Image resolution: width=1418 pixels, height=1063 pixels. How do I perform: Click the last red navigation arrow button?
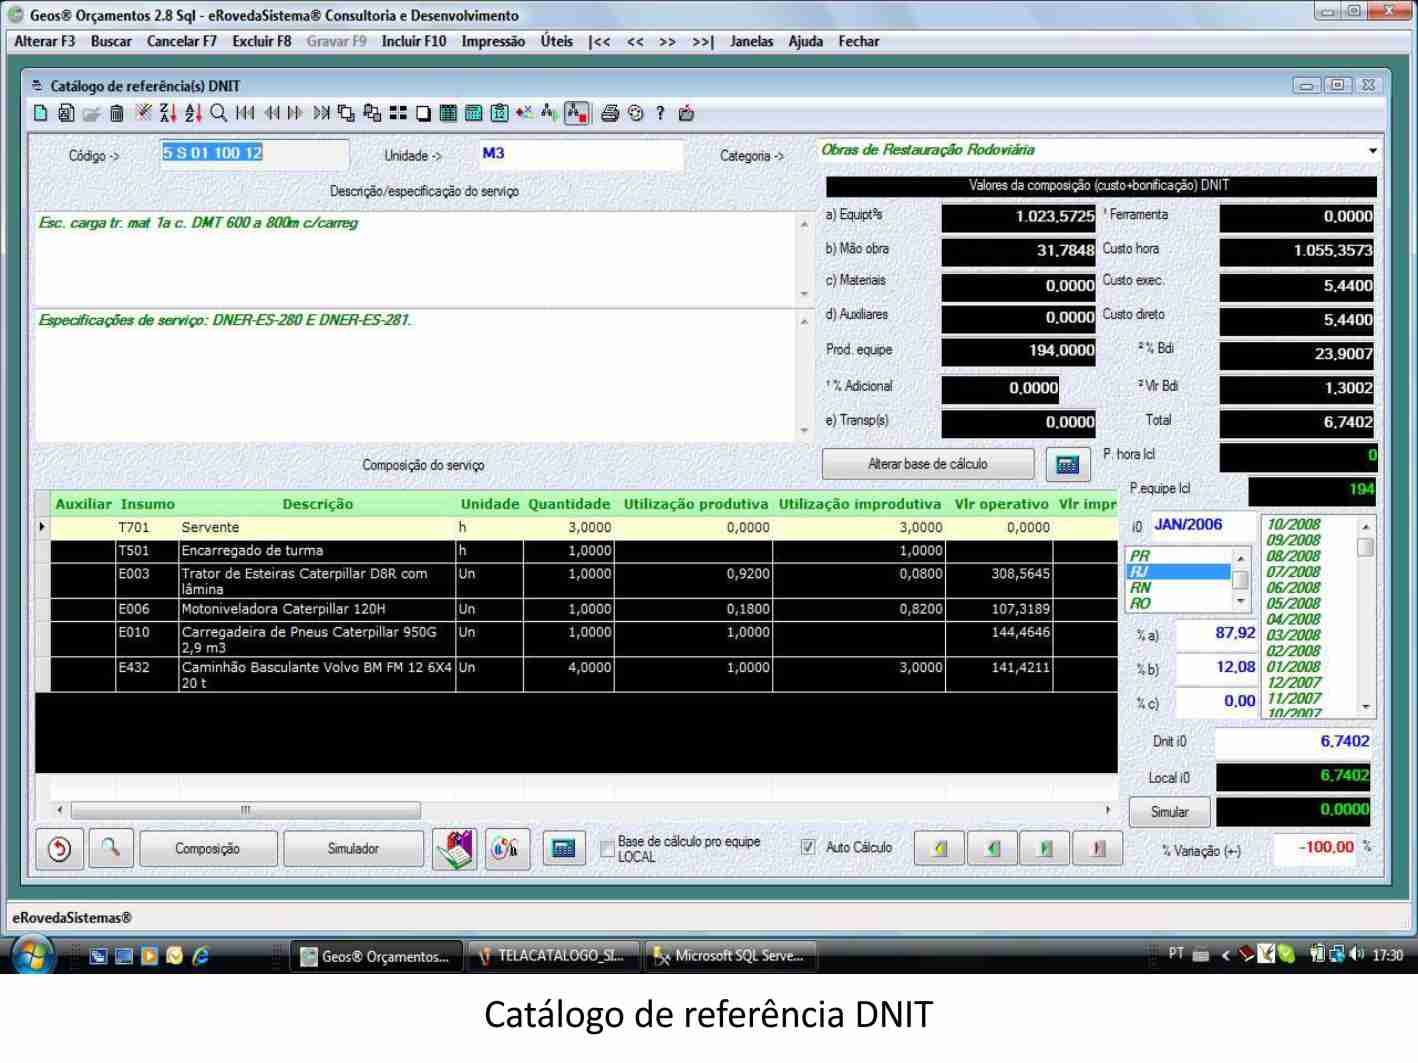click(1097, 848)
